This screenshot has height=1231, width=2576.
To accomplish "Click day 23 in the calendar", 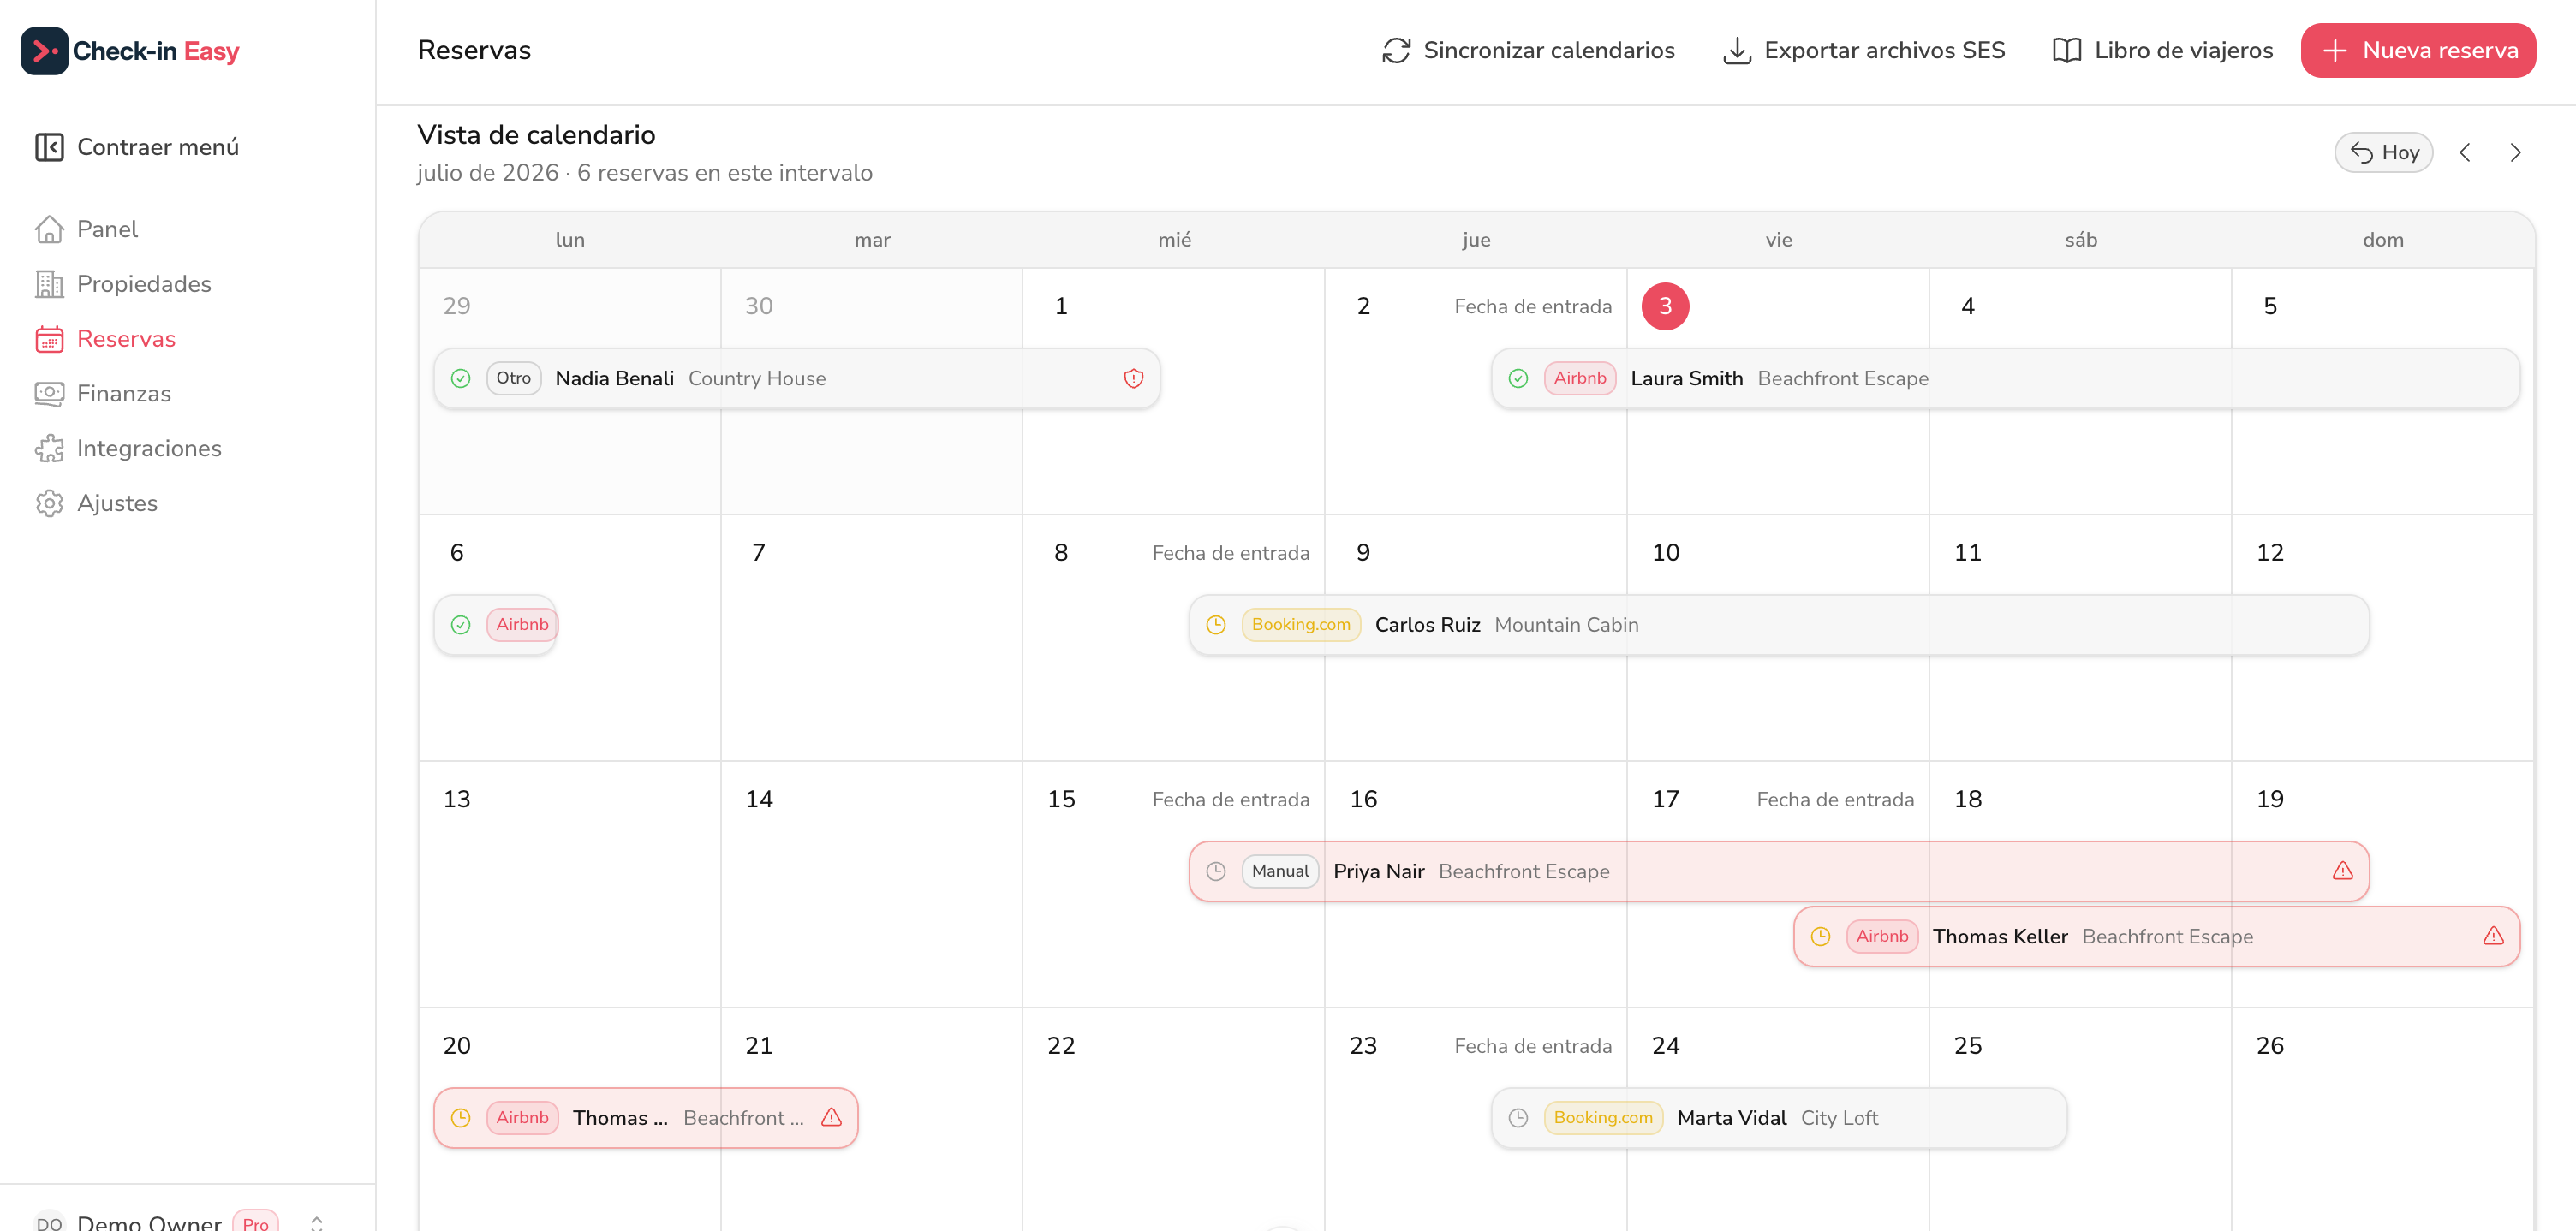I will [x=1363, y=1046].
